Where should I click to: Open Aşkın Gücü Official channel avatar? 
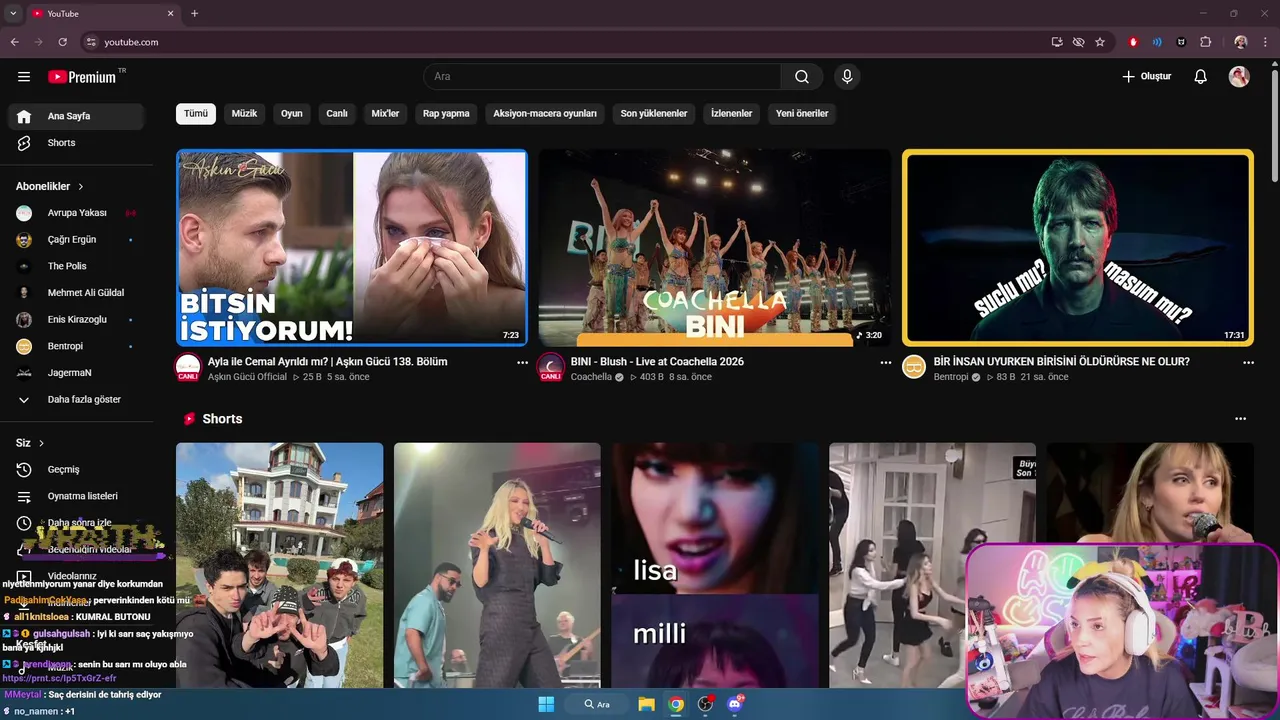[x=188, y=367]
